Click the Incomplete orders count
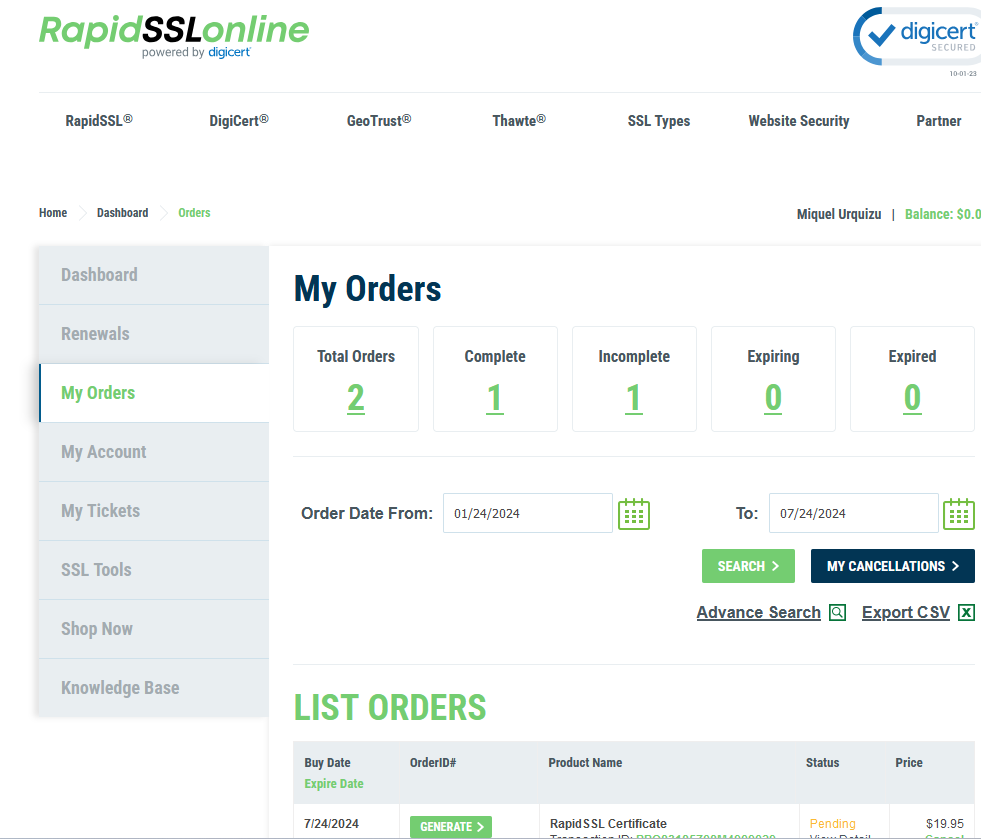Viewport: 981px width, 839px height. point(634,399)
